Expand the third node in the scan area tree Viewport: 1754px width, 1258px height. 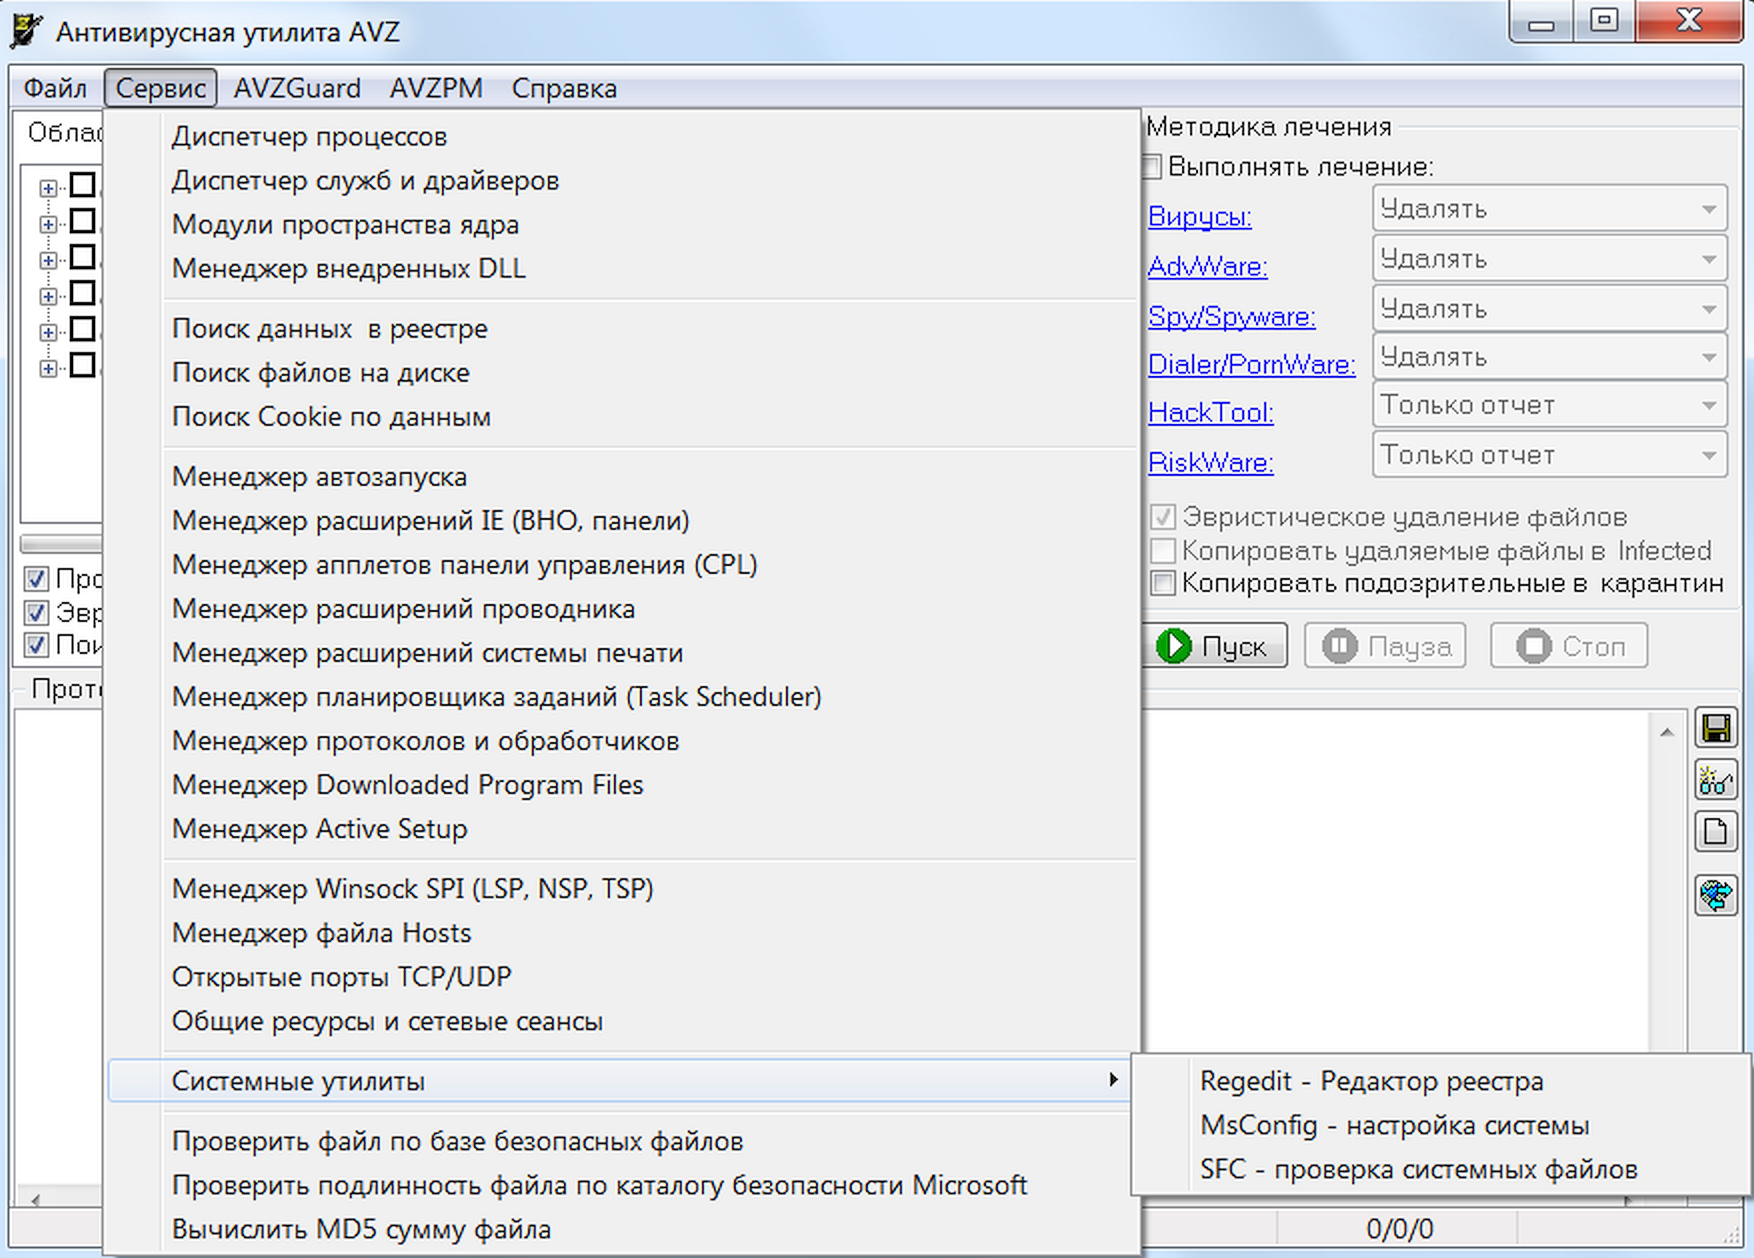pos(48,260)
